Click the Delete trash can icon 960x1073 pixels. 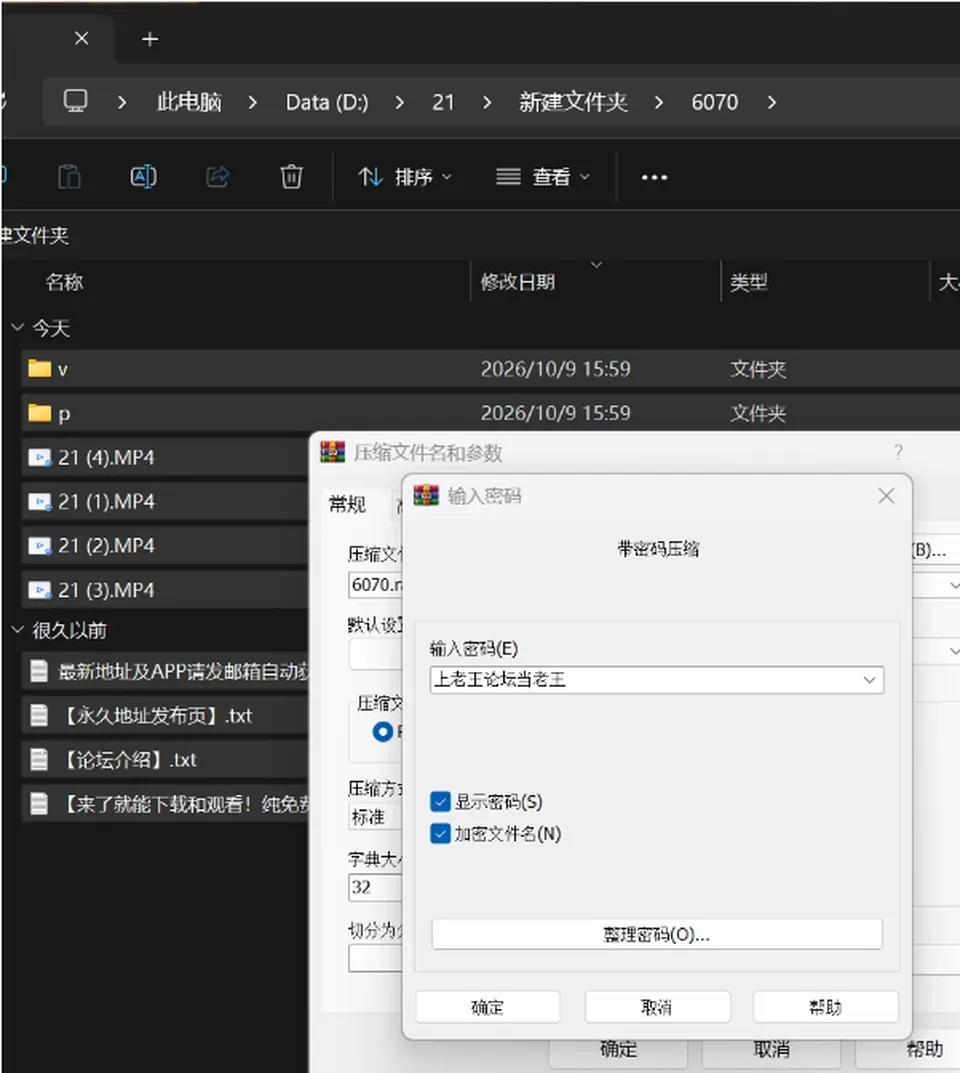coord(291,177)
